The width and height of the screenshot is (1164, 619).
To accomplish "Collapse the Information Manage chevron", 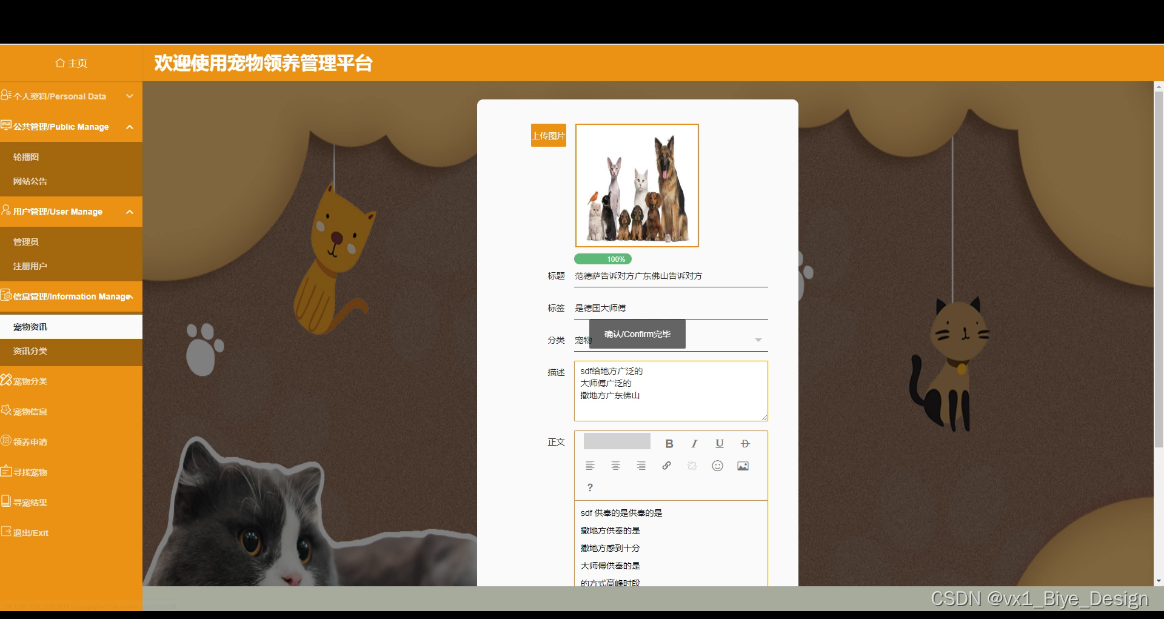I will coord(131,296).
